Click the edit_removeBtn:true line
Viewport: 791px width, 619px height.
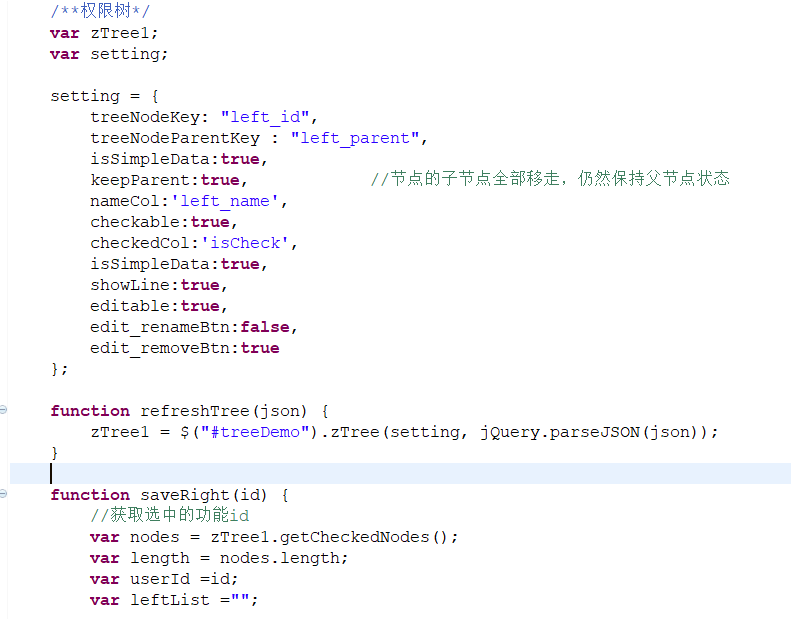tap(185, 349)
